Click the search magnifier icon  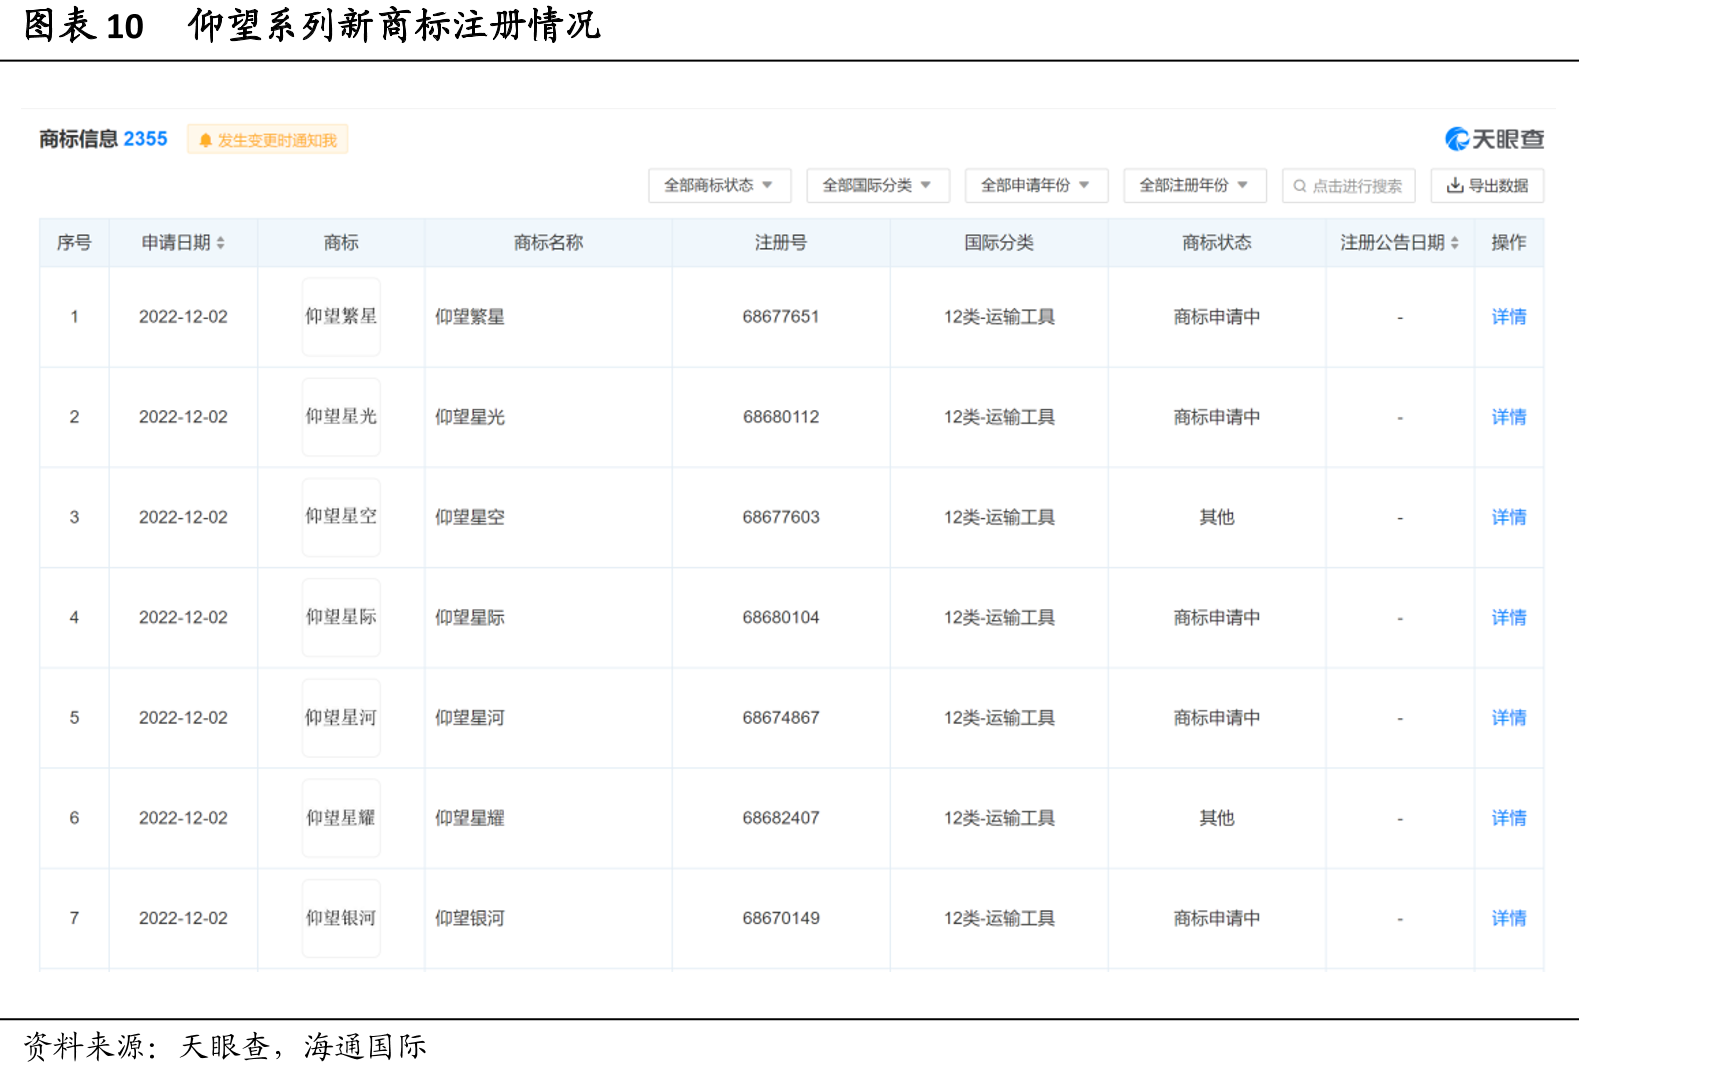click(x=1299, y=186)
